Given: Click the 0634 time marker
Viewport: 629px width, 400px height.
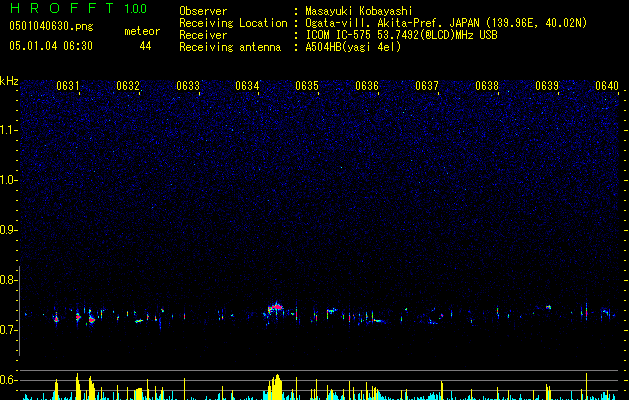Looking at the screenshot, I should click(247, 86).
